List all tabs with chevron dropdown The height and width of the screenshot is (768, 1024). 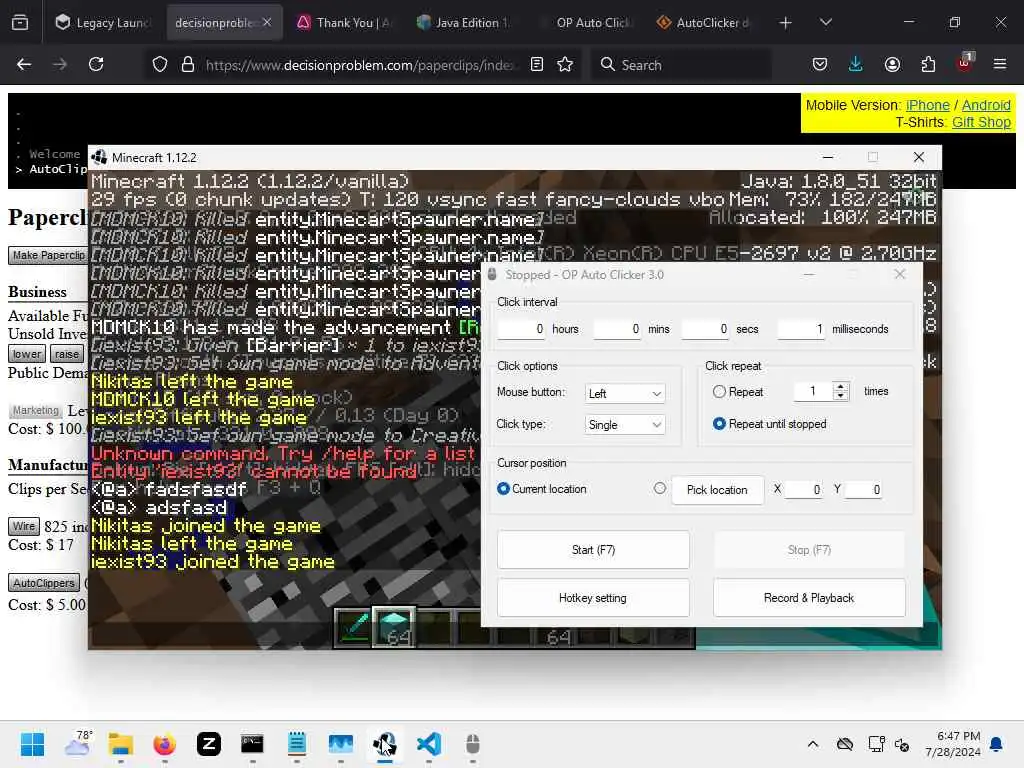click(826, 23)
